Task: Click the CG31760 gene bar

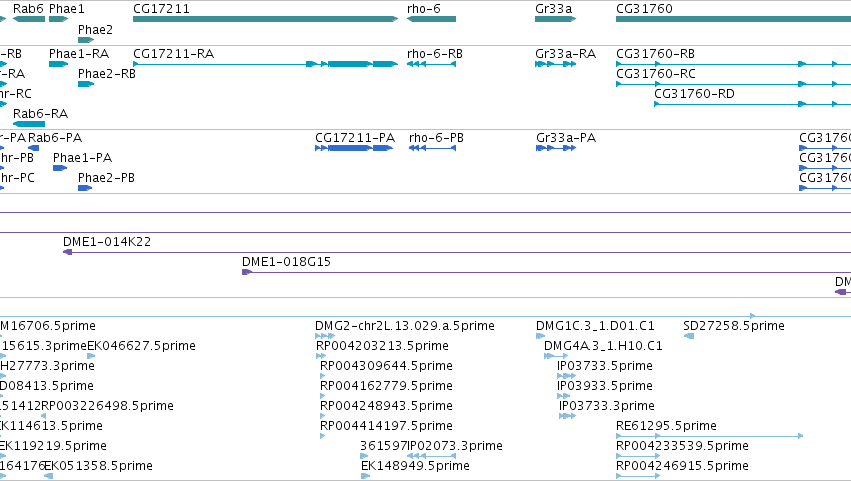Action: 733,19
